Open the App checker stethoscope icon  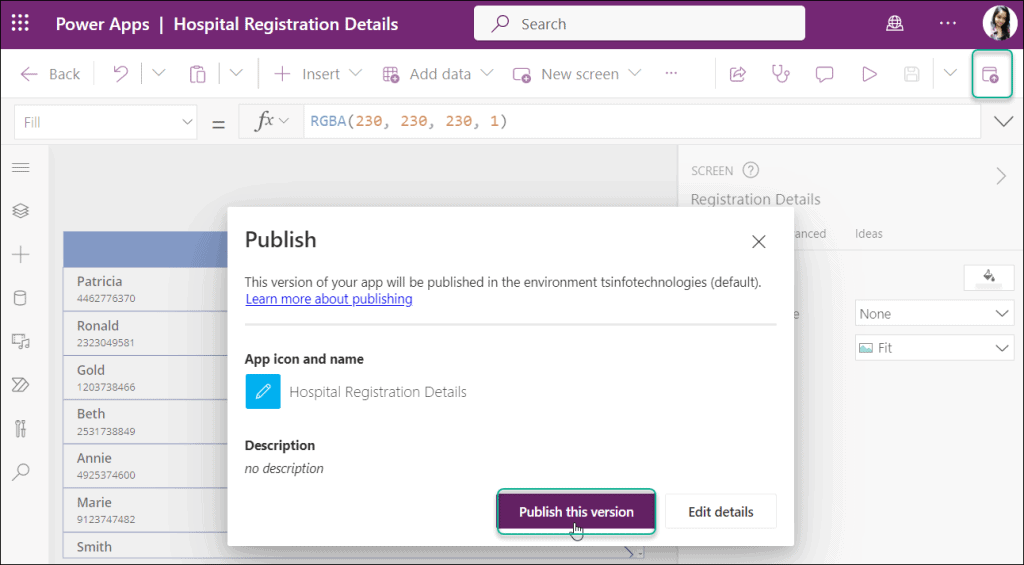coord(780,74)
